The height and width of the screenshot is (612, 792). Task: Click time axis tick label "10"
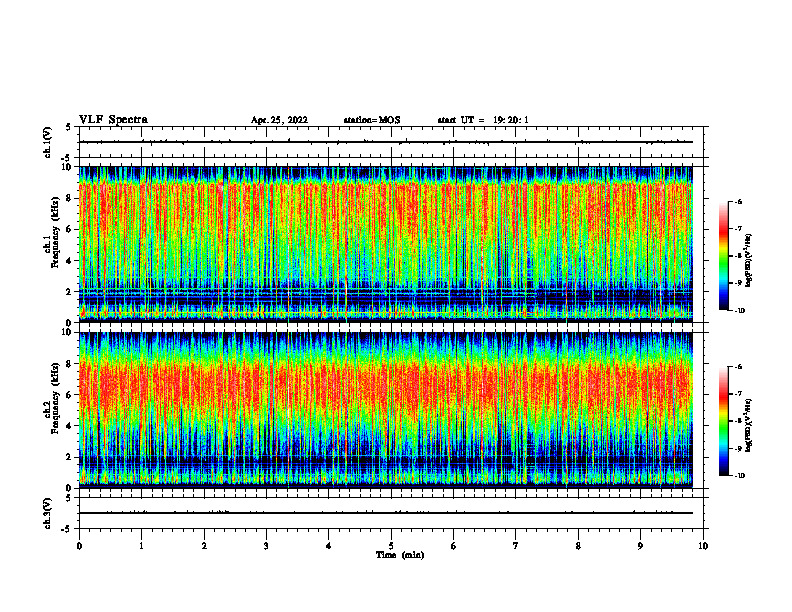[x=703, y=546]
